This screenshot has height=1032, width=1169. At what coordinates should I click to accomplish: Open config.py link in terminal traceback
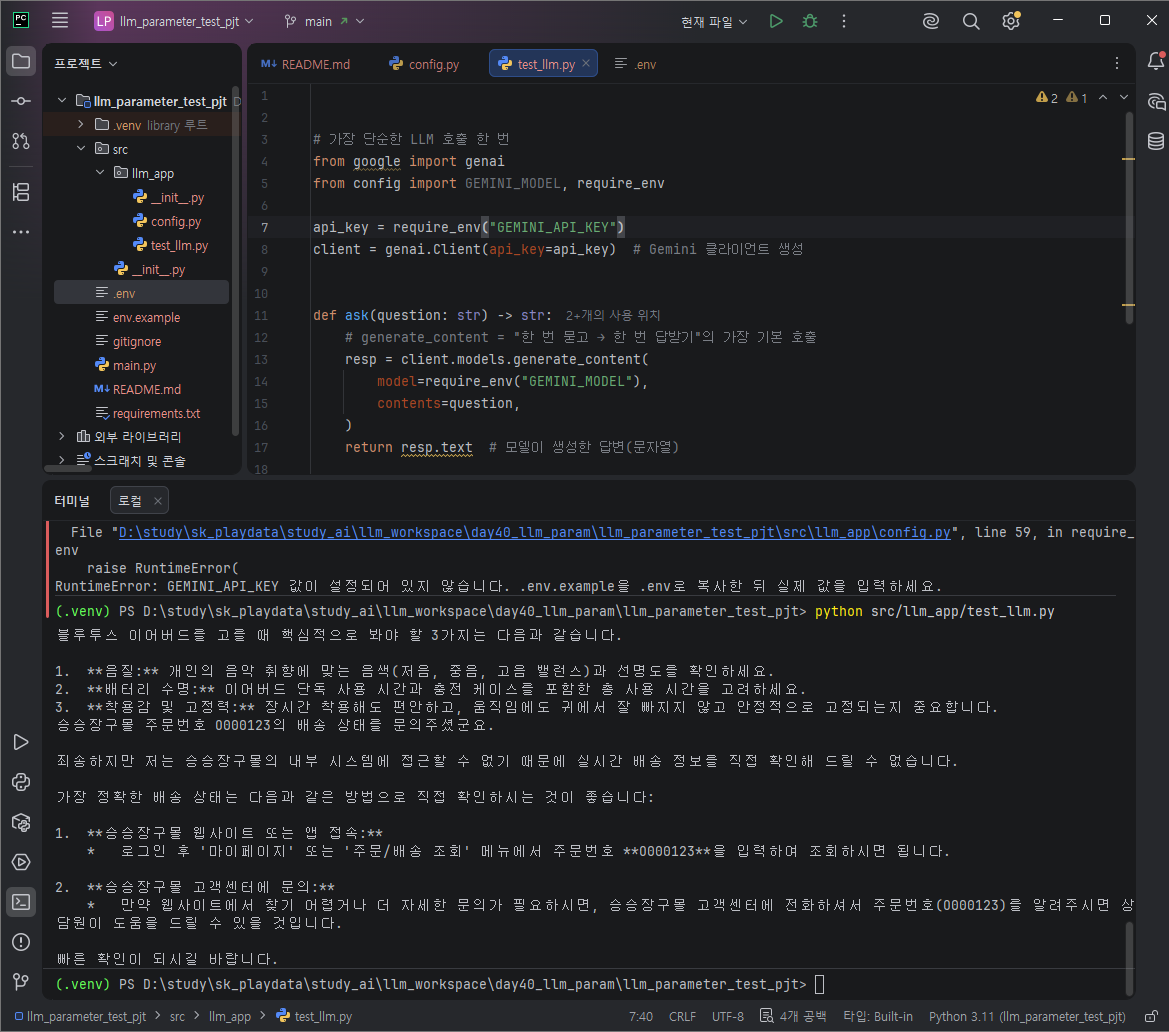[535, 532]
